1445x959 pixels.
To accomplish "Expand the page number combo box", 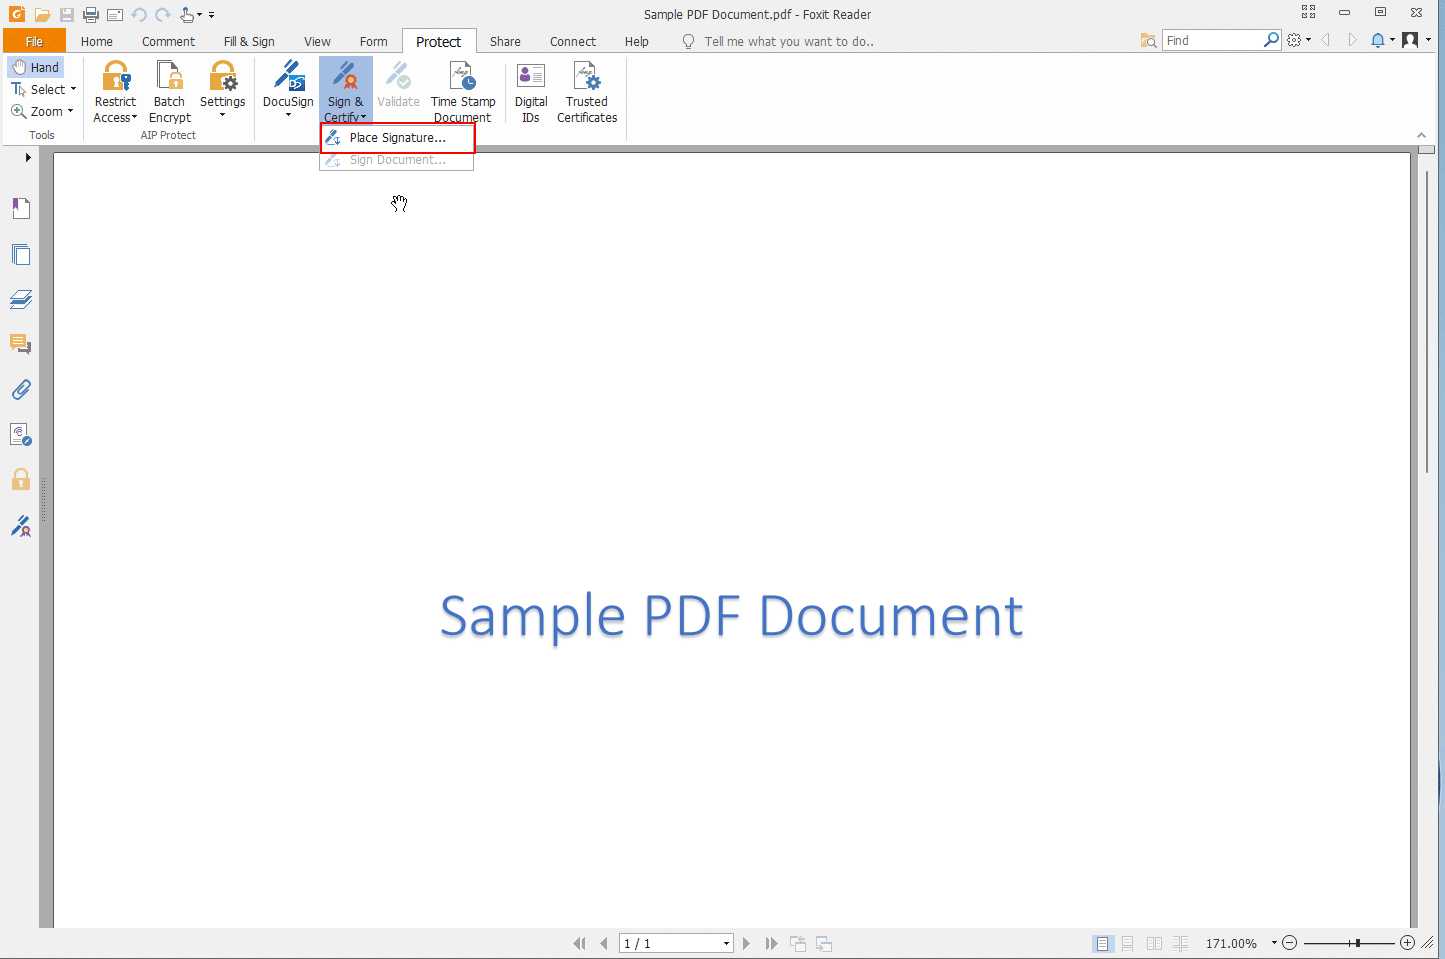I will click(x=725, y=943).
